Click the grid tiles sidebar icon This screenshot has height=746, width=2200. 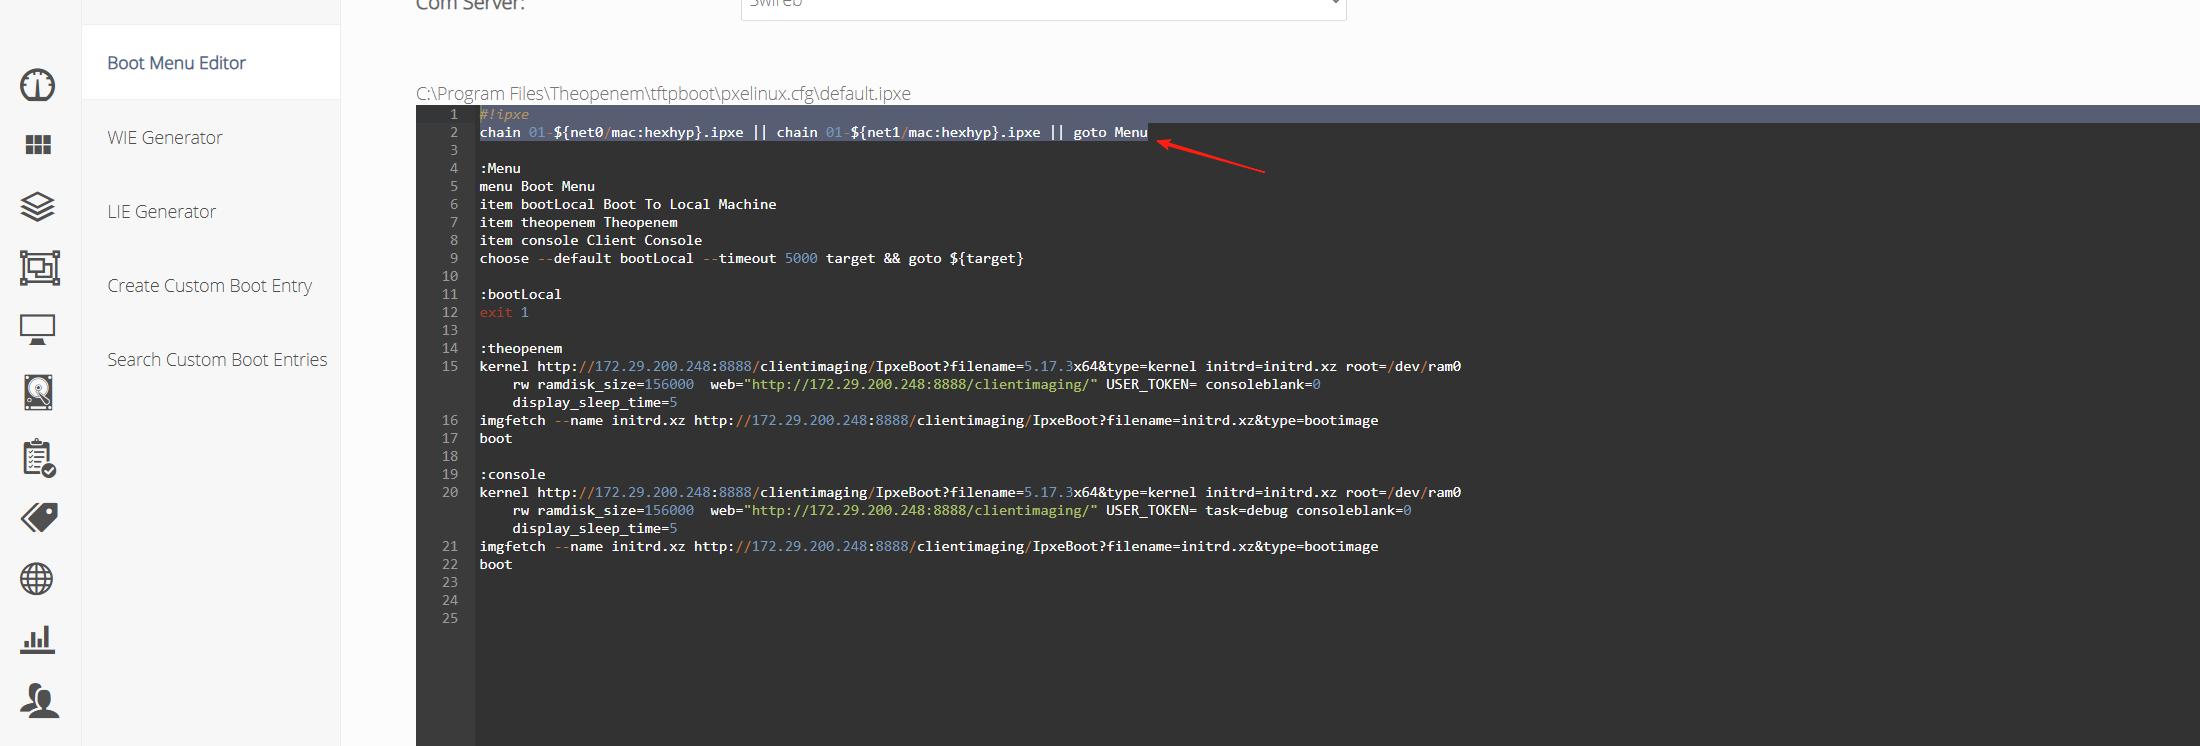coord(38,145)
